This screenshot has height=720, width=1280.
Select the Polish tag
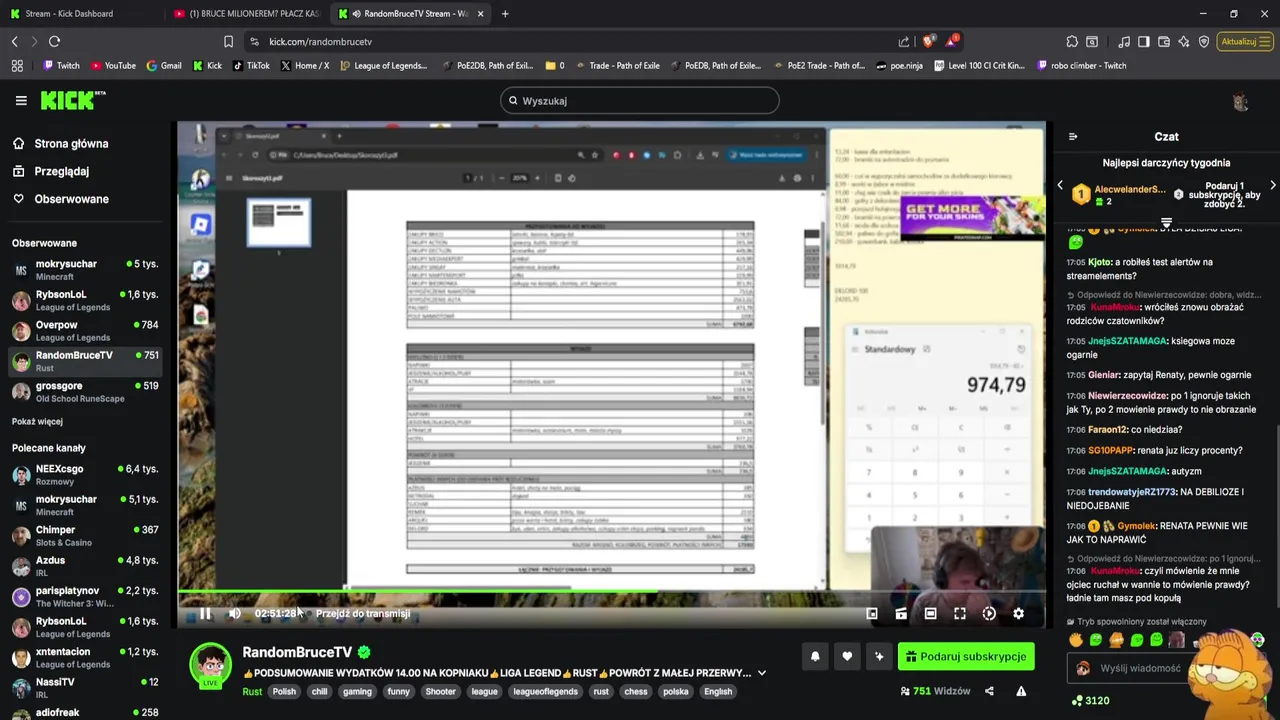(284, 692)
